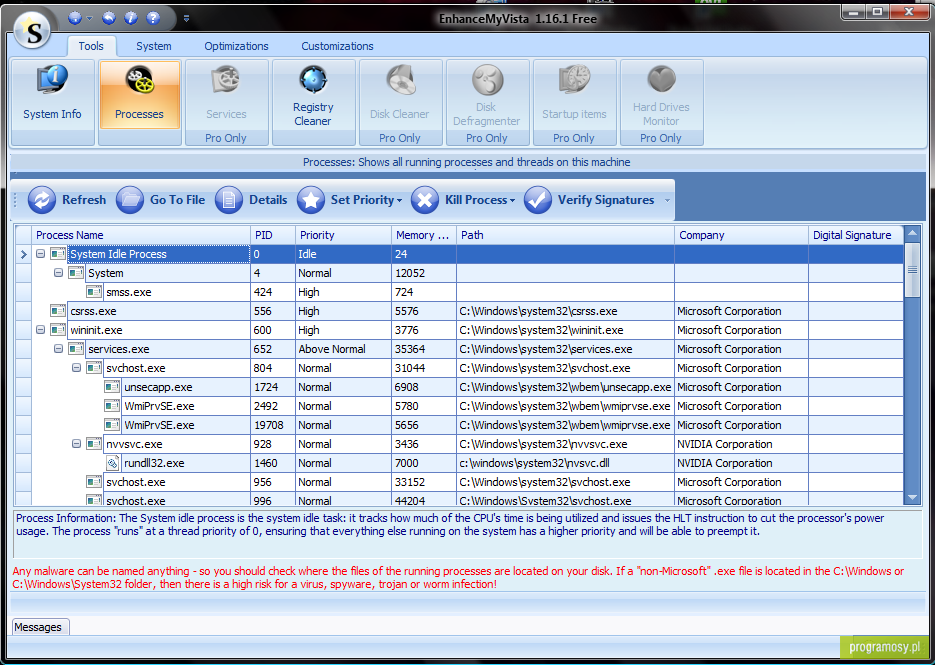
Task: Click the EnhanceMyVista S logo button
Action: pos(34,31)
